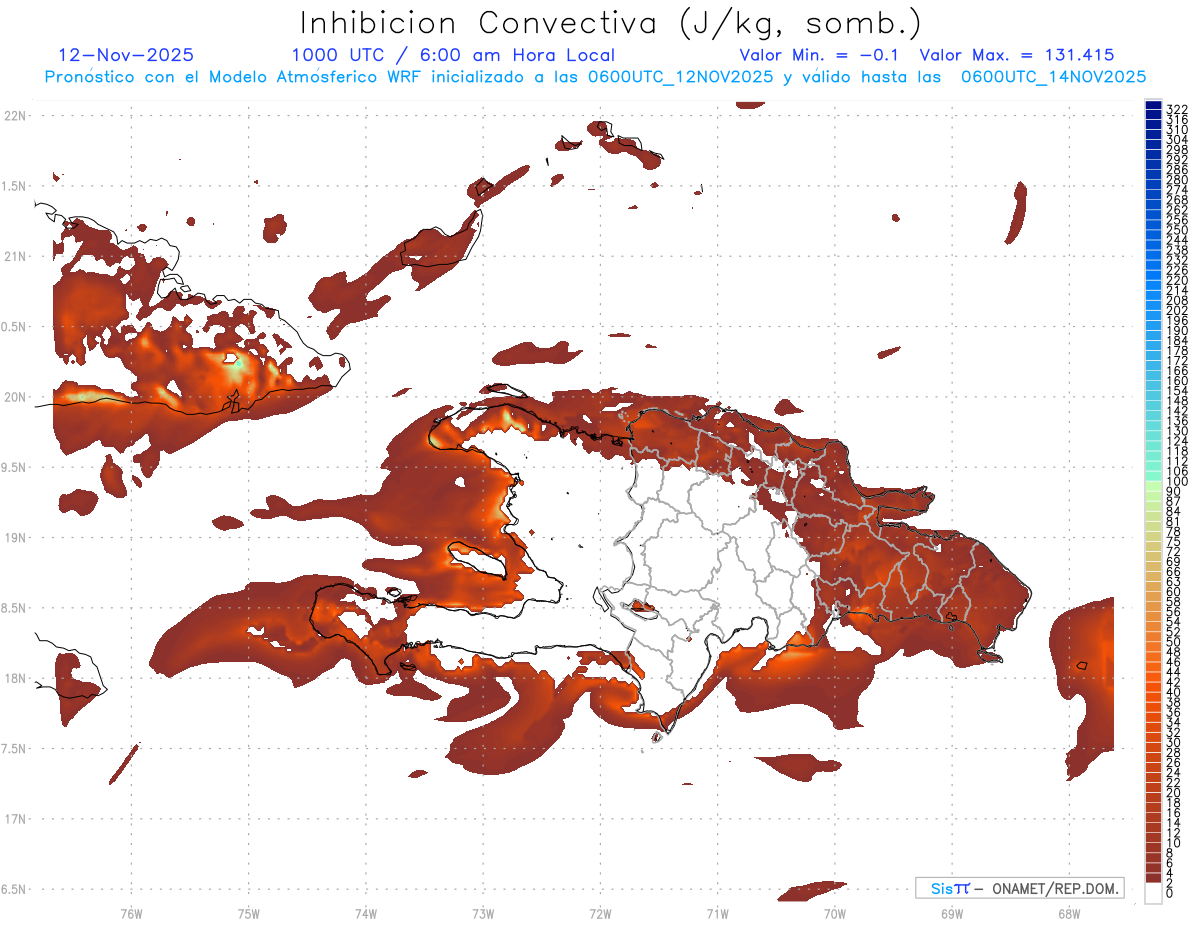Click the "74W" longitude label
Image resolution: width=1200 pixels, height=927 pixels.
(x=365, y=913)
